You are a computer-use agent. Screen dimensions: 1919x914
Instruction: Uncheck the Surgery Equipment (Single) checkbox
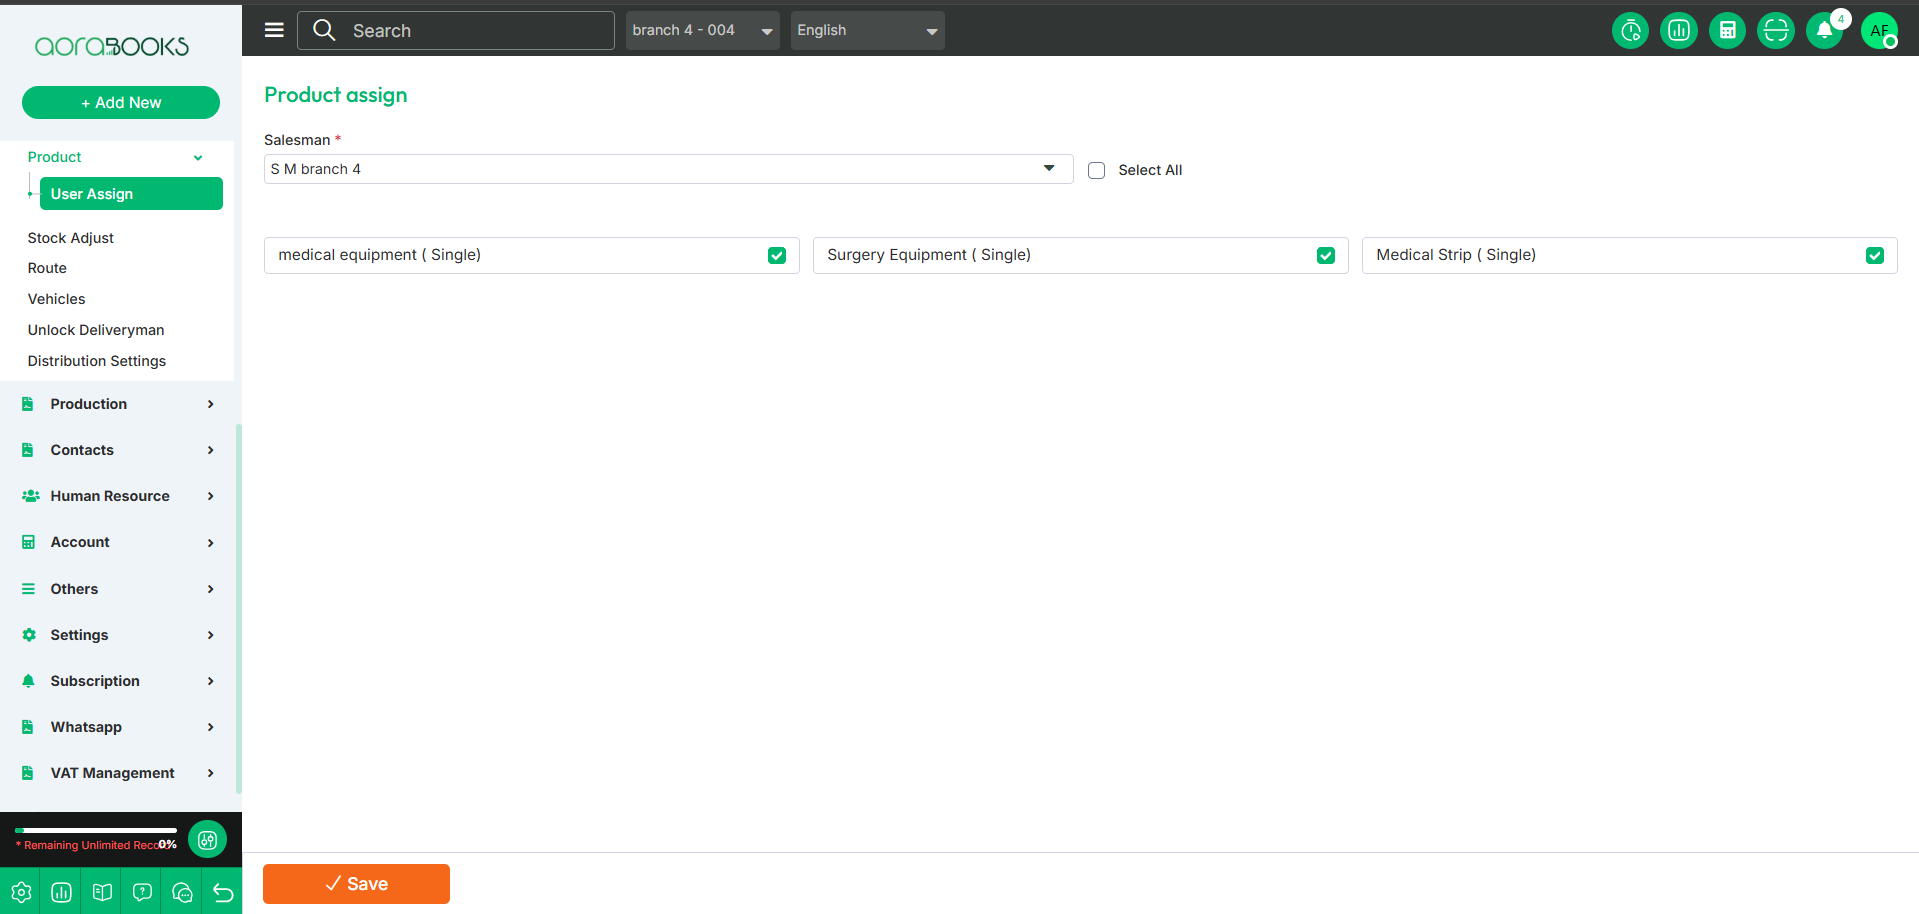tap(1326, 256)
